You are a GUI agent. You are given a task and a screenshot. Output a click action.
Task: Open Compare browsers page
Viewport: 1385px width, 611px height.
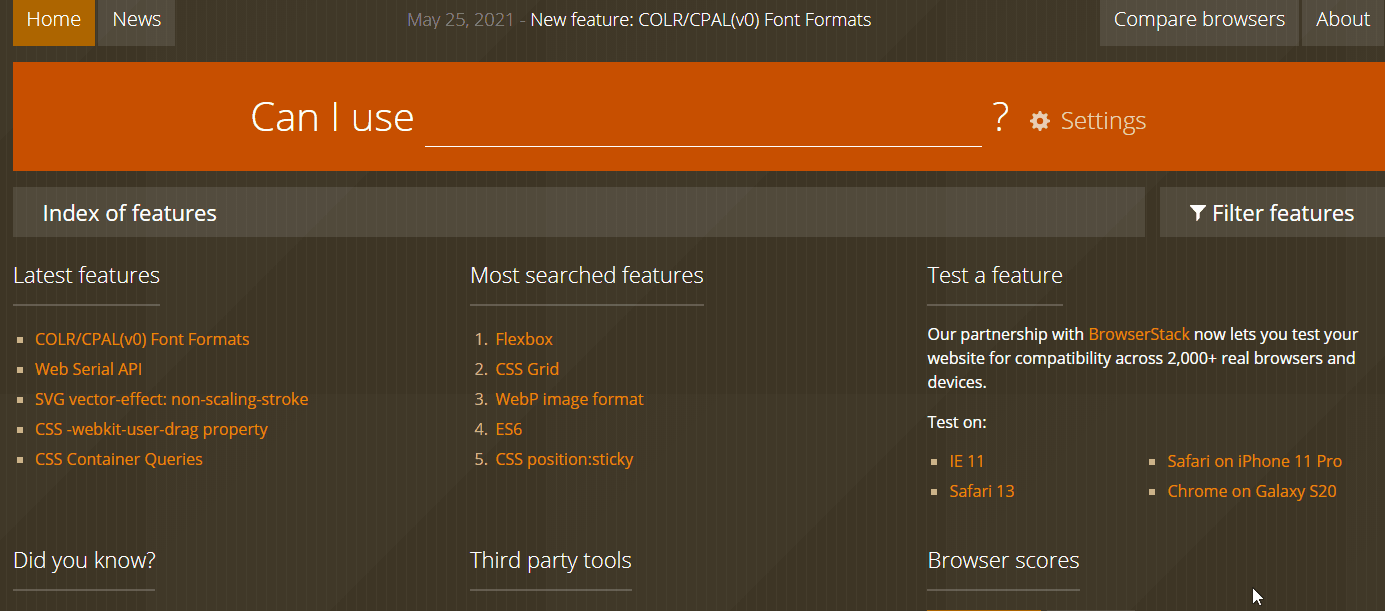[x=1199, y=20]
